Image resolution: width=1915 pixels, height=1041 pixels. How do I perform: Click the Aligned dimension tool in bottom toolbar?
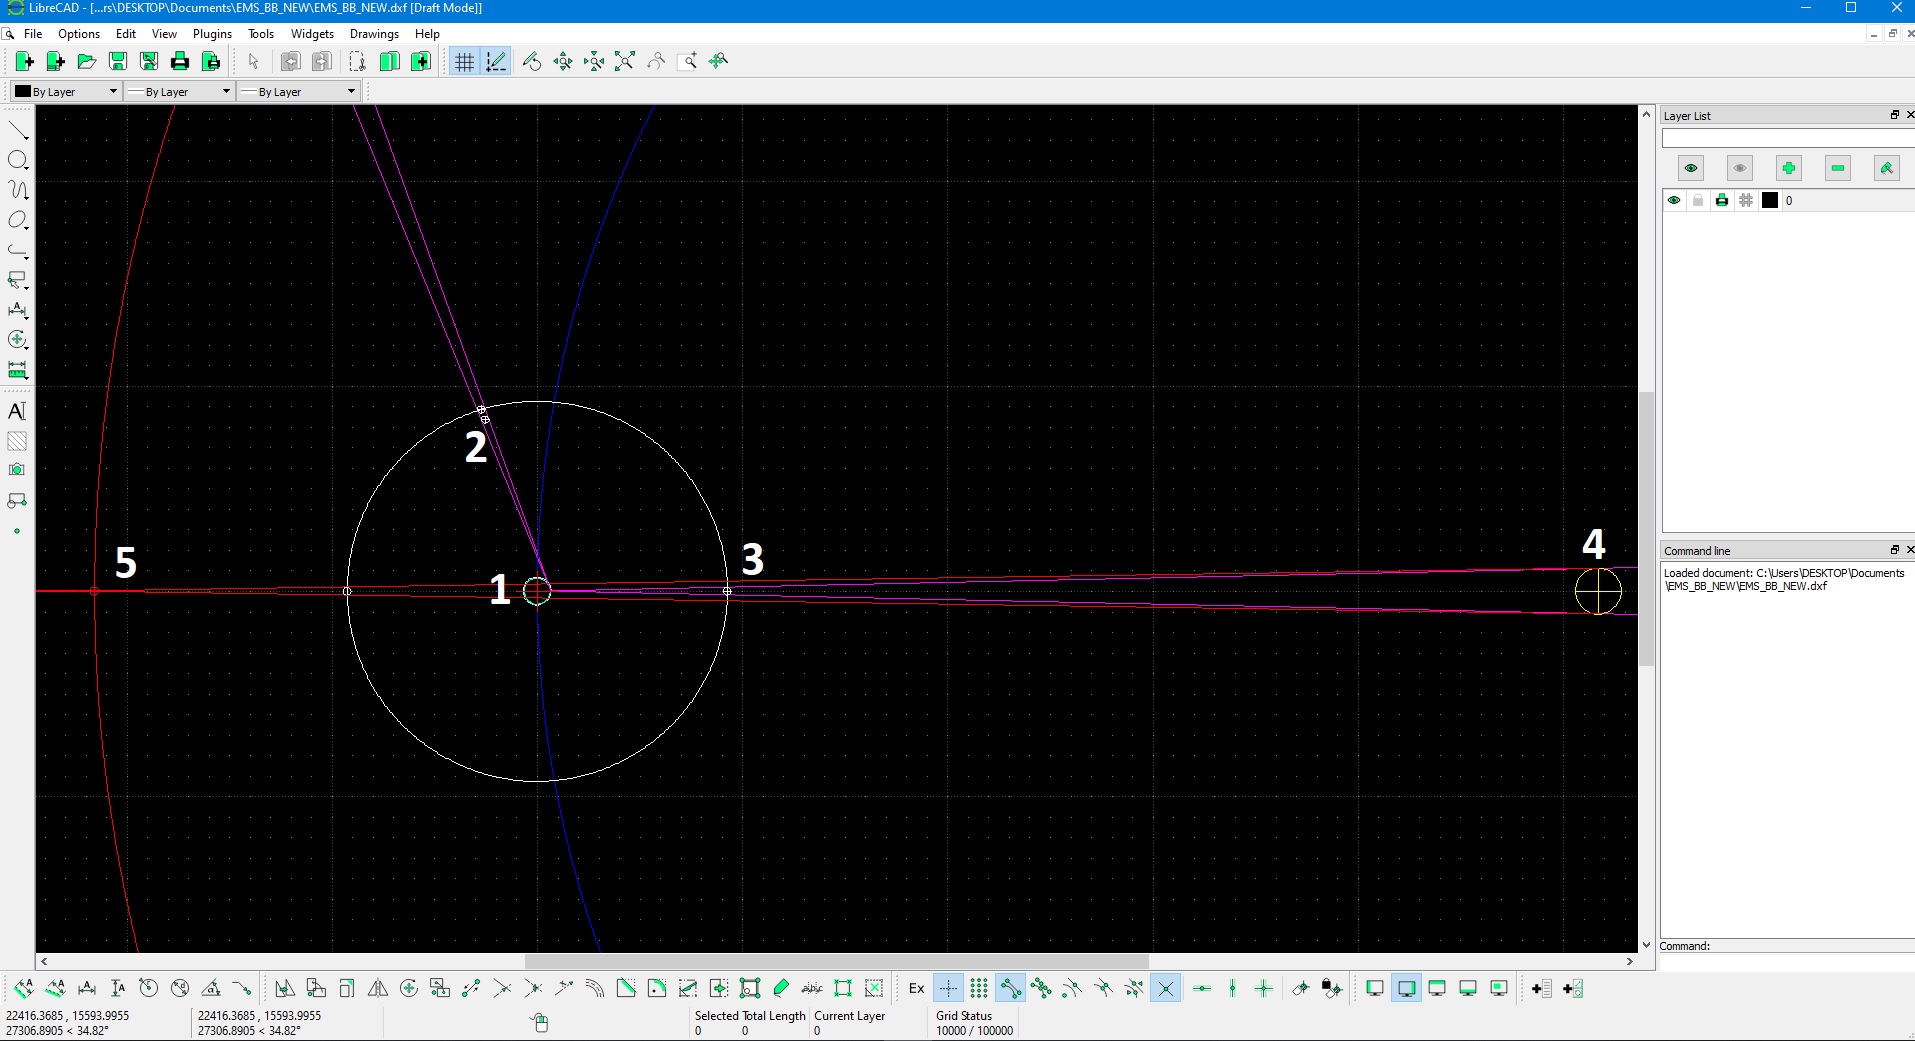click(24, 989)
